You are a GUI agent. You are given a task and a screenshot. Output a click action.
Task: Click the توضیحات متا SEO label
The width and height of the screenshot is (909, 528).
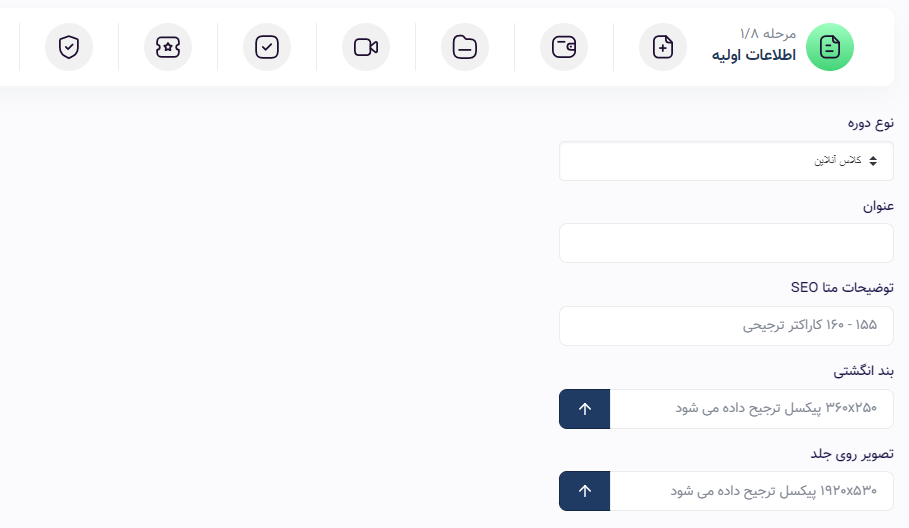coord(842,287)
